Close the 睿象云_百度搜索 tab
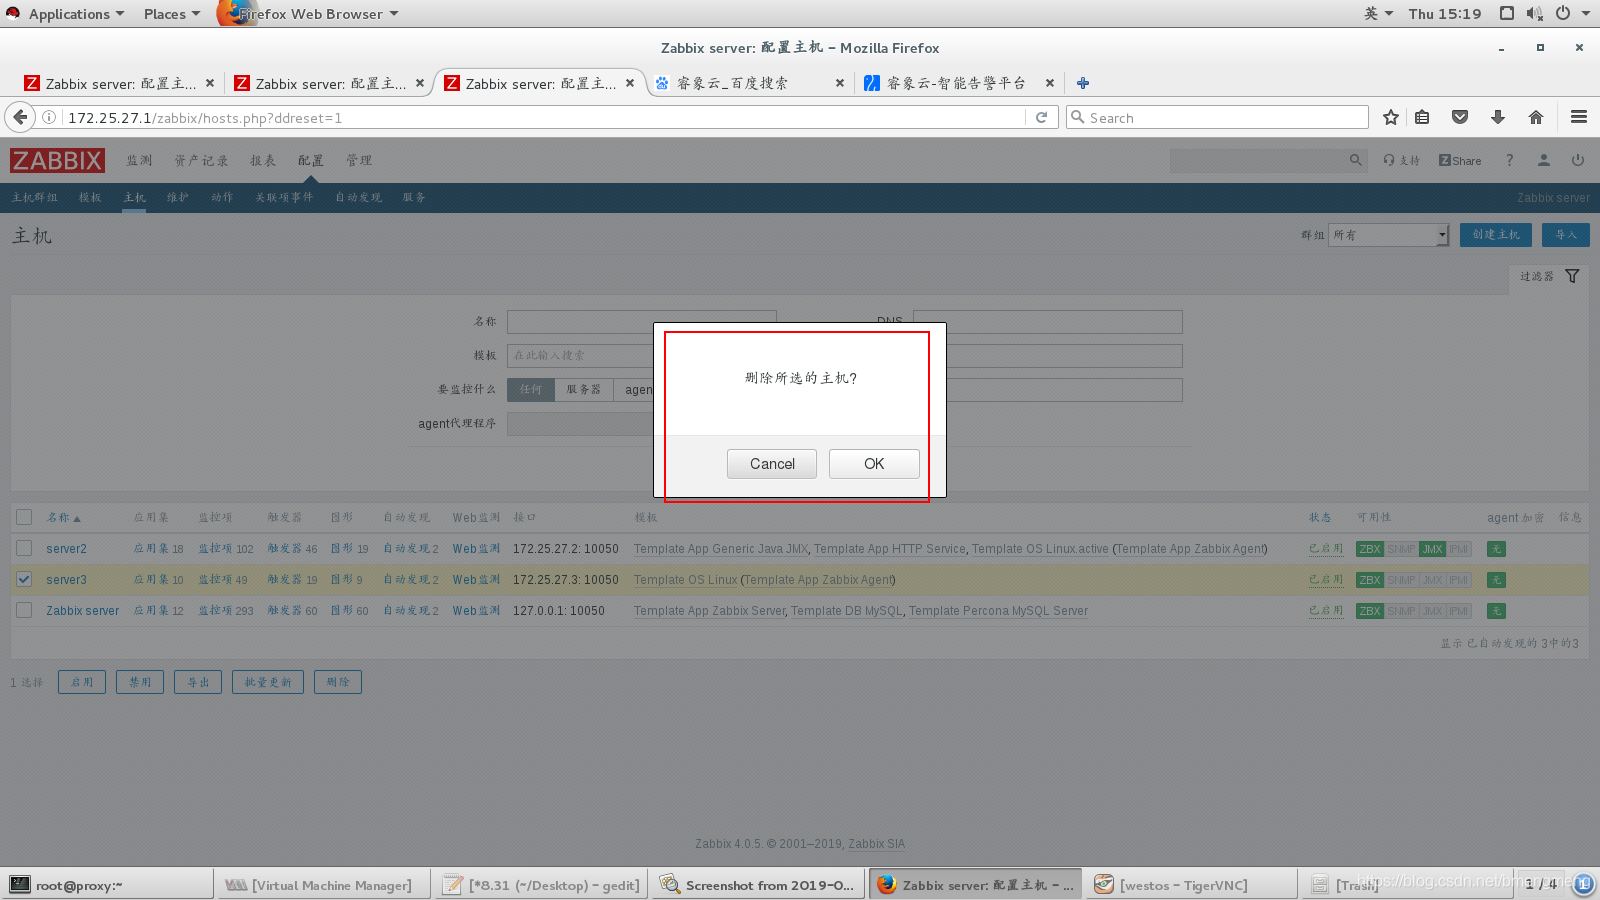The width and height of the screenshot is (1600, 900). (840, 83)
